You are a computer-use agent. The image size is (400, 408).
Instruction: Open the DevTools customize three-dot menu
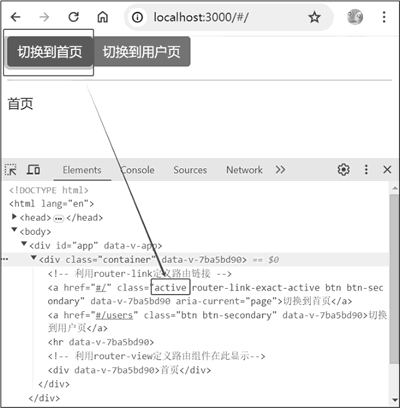point(366,170)
